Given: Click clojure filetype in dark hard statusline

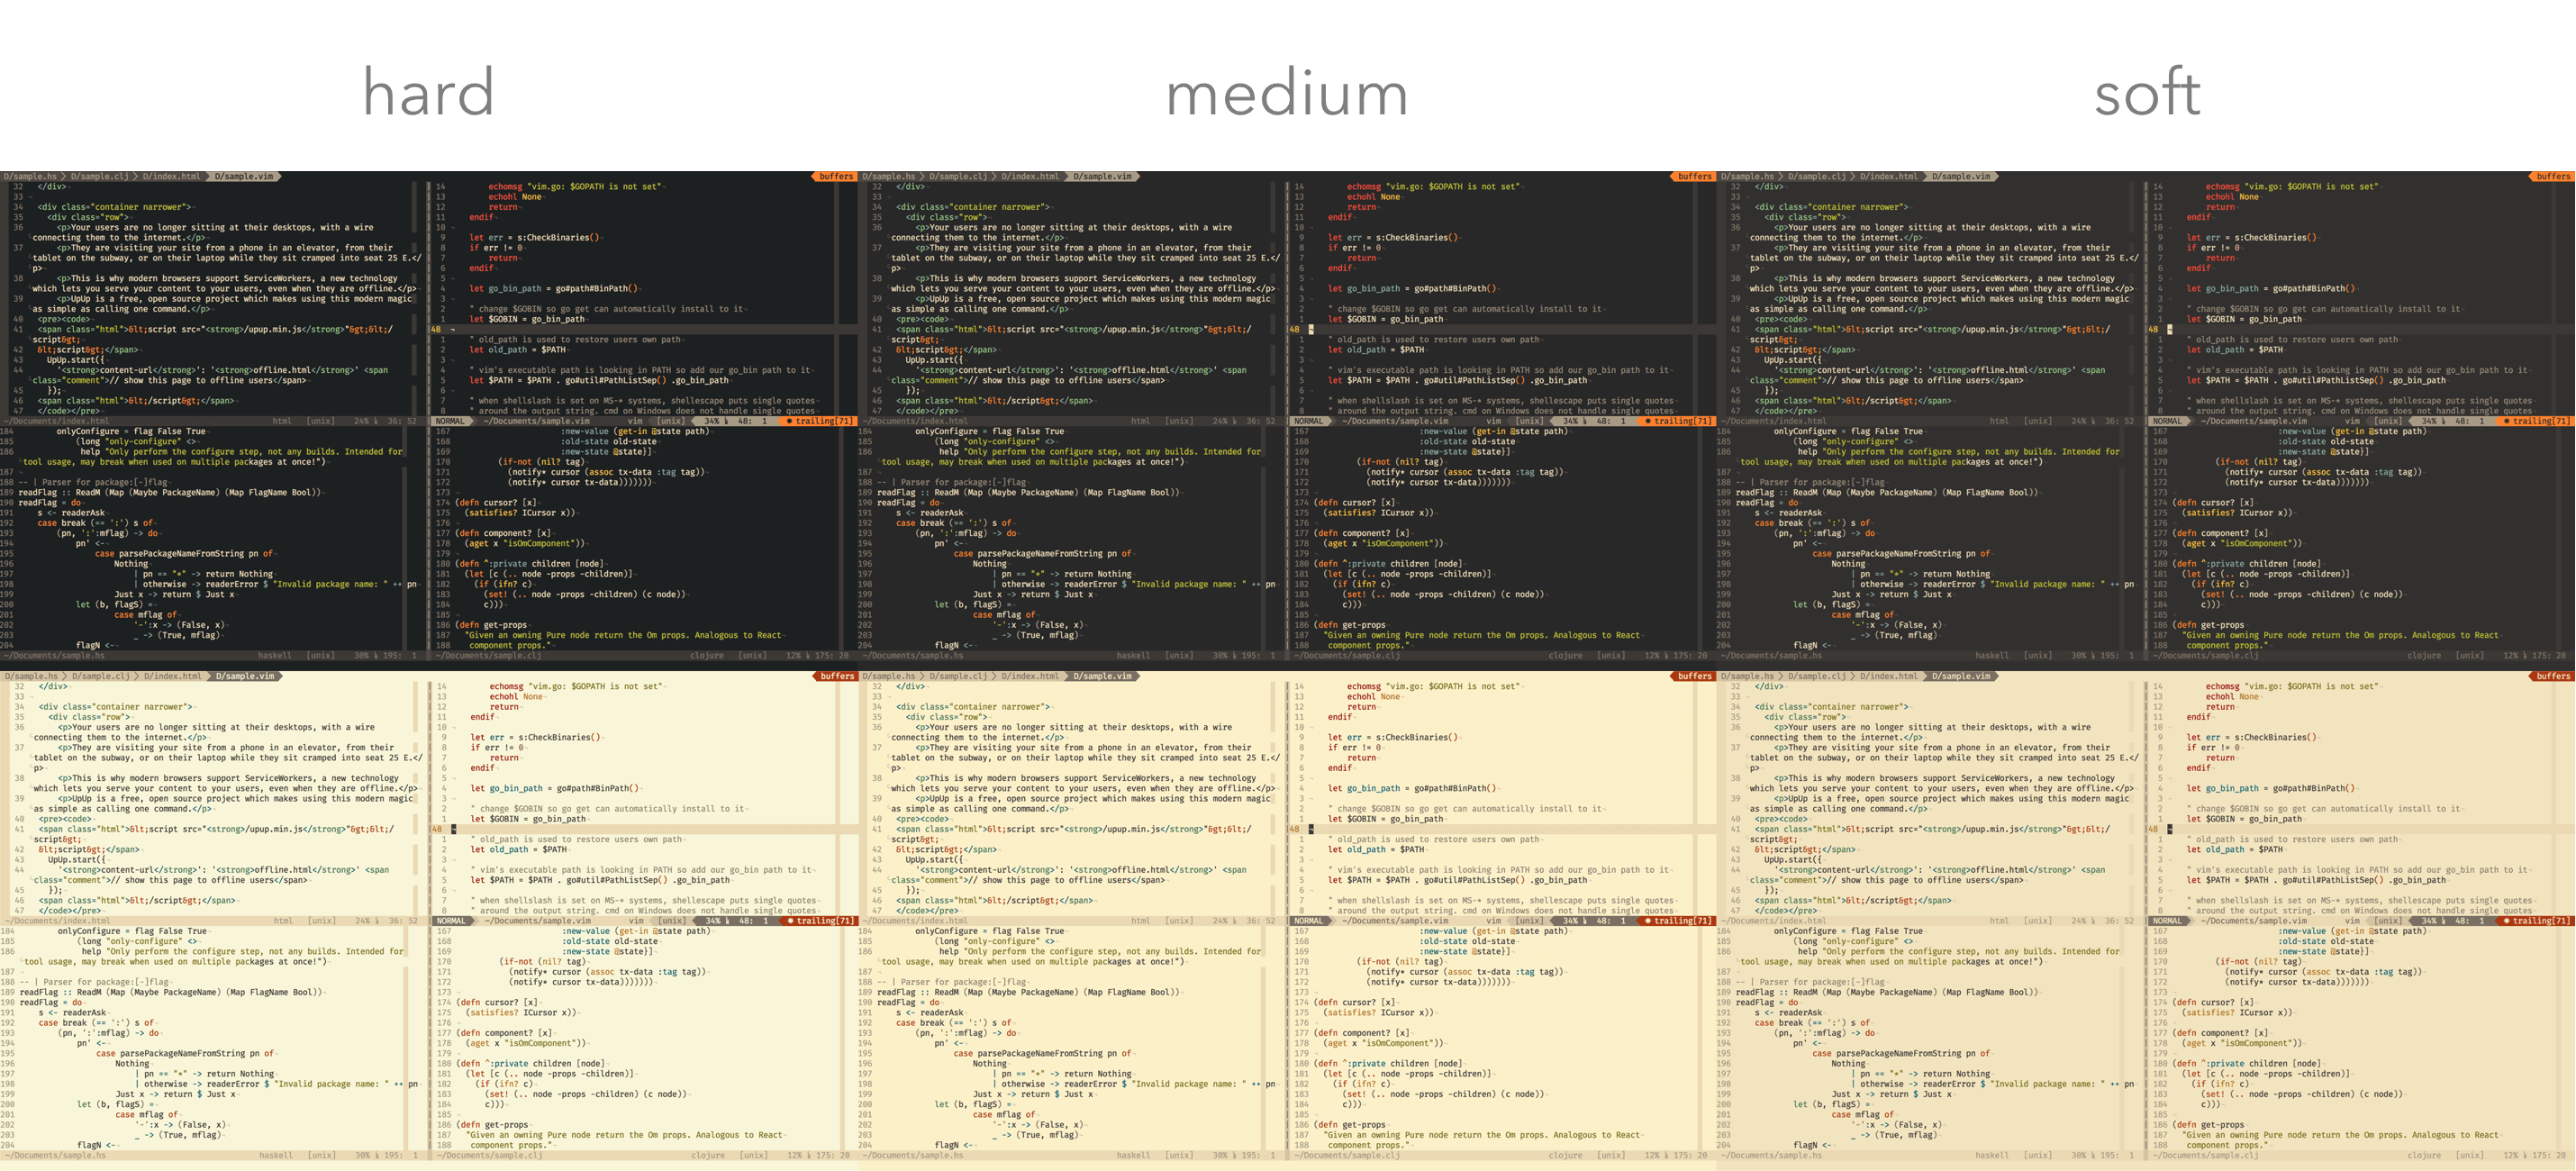Looking at the screenshot, I should pyautogui.click(x=707, y=656).
